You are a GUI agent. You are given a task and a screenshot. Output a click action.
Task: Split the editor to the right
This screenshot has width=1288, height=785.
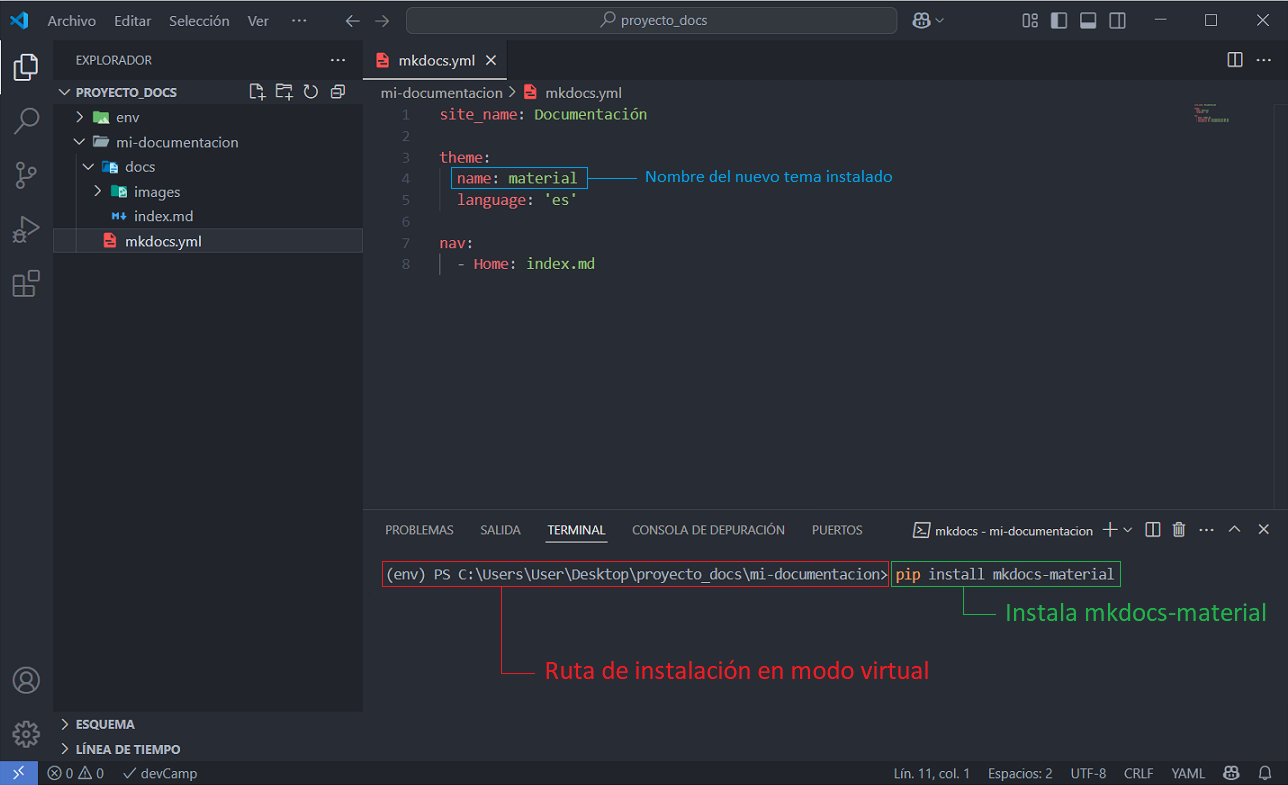click(1235, 60)
